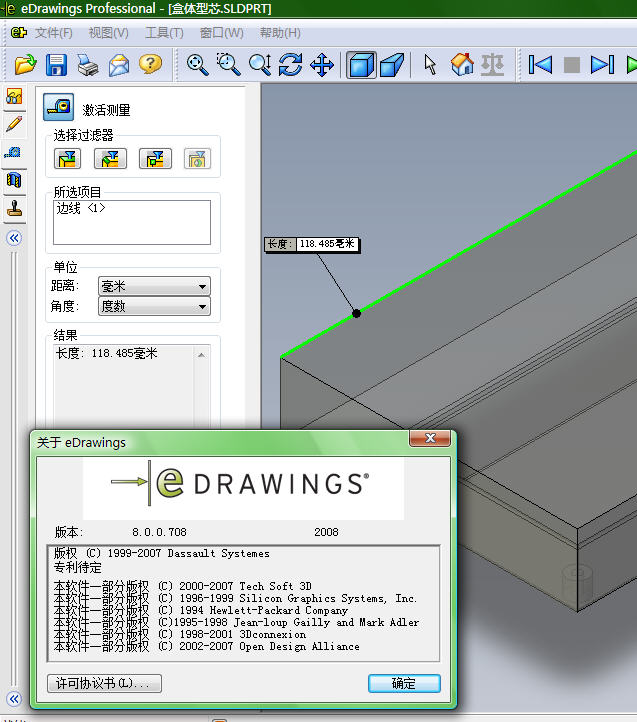
Task: Click the Stop animation square button
Action: click(572, 65)
